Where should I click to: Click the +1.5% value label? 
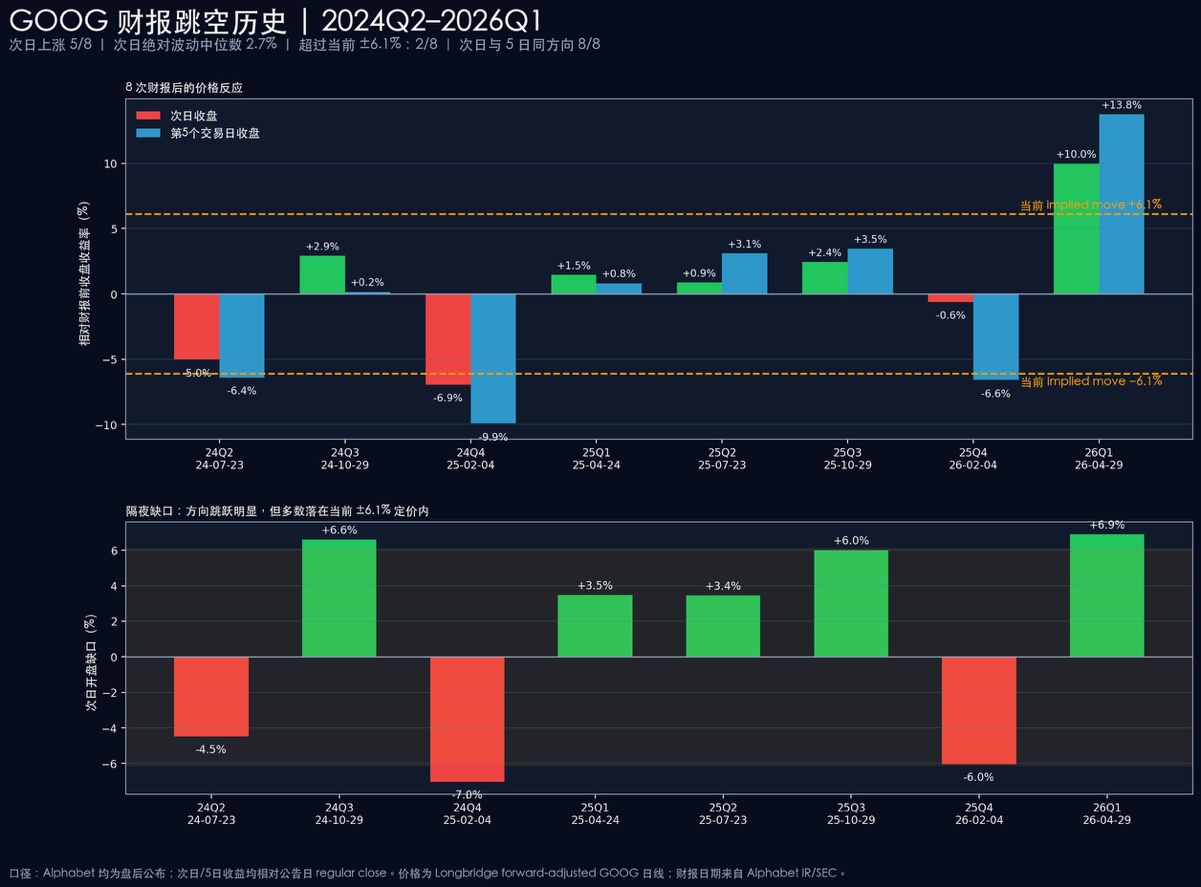click(573, 265)
